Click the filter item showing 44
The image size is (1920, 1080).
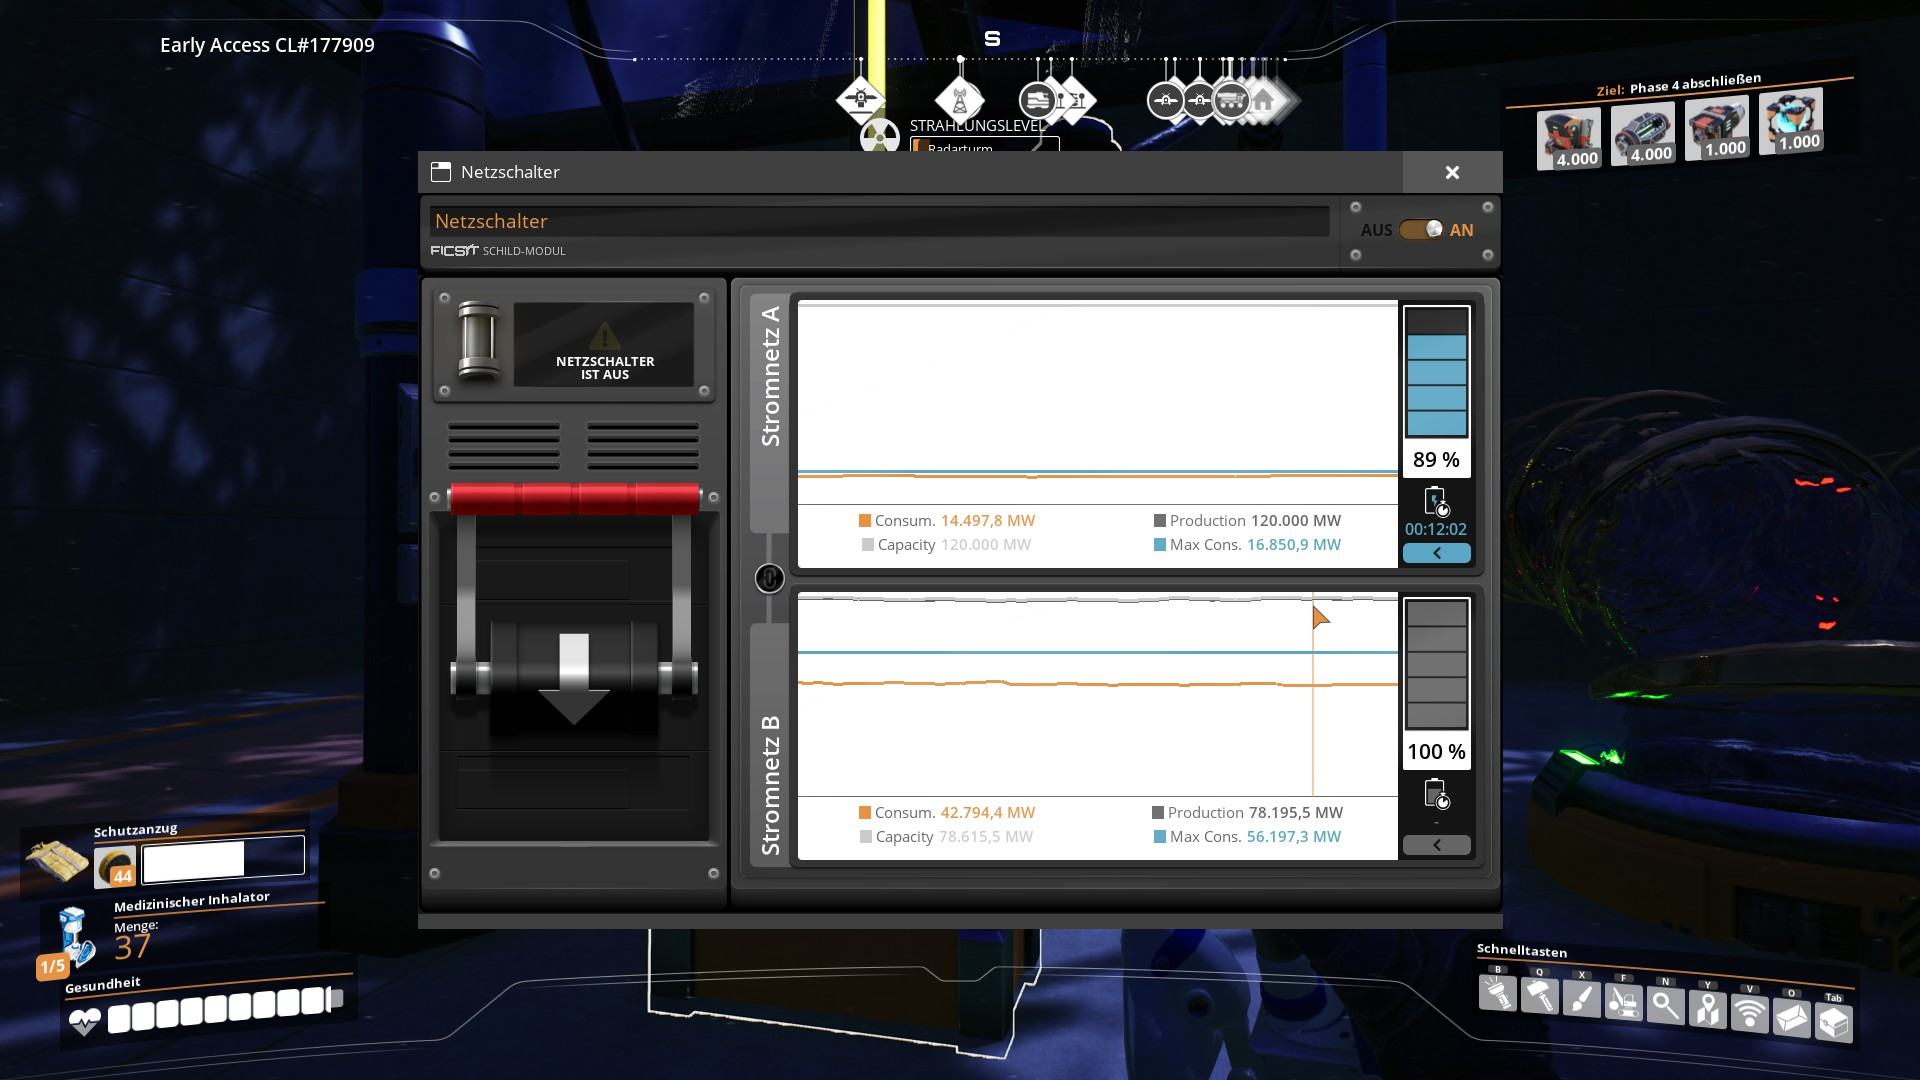pos(115,867)
